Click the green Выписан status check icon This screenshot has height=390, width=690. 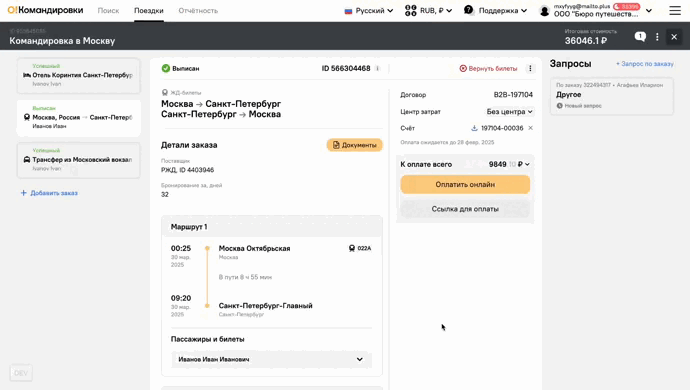click(165, 68)
